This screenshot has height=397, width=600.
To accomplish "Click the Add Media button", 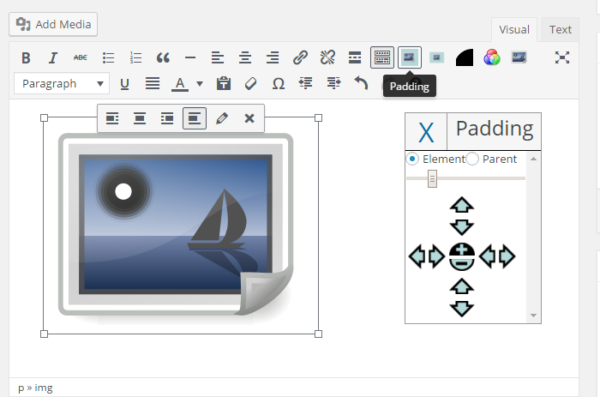I will tap(53, 25).
